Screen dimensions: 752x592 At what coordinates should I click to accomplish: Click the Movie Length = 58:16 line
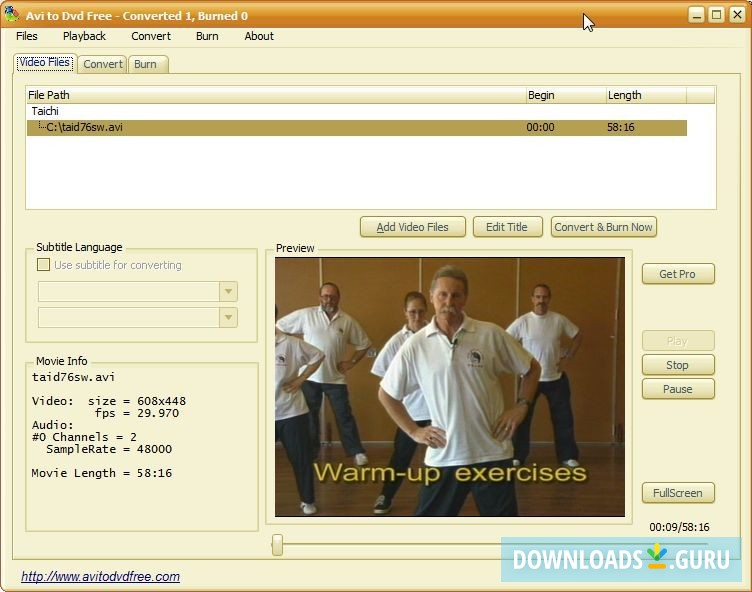[x=102, y=473]
